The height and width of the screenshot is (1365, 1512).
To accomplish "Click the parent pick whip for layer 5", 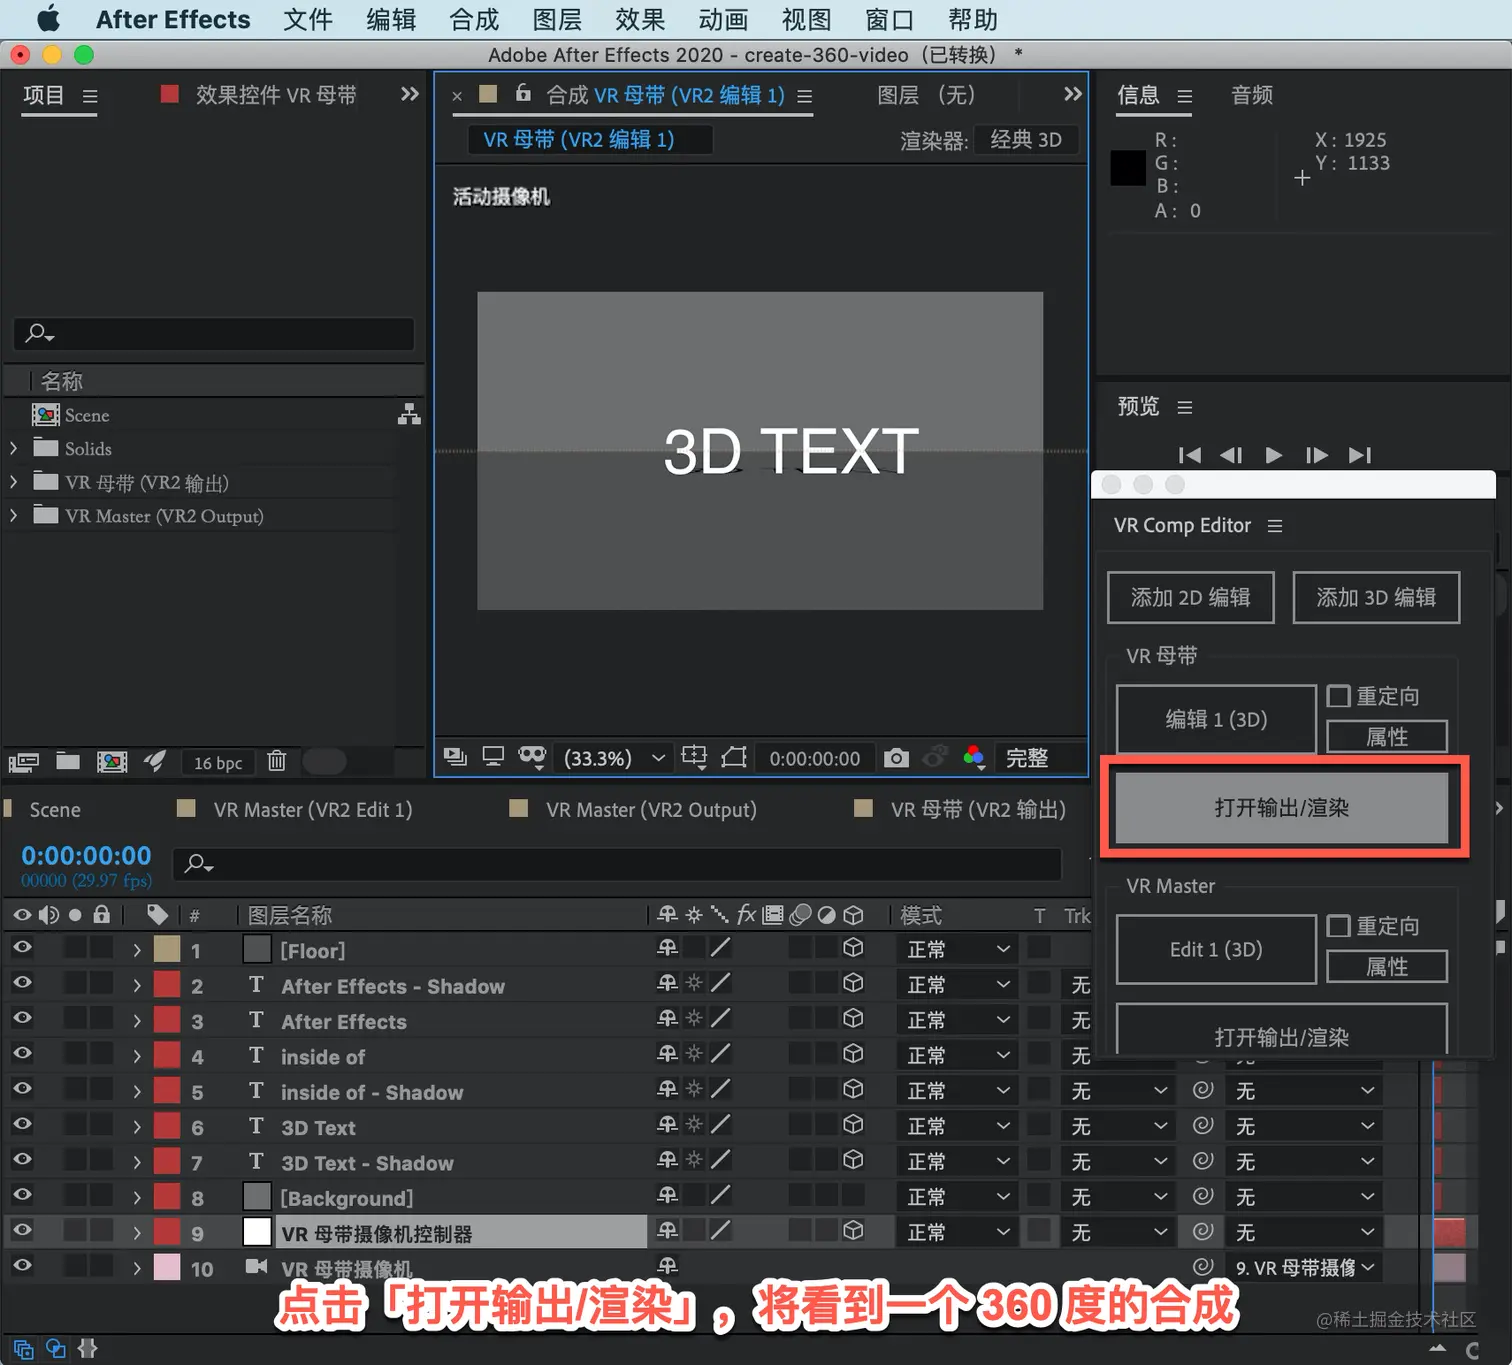I will click(1203, 1090).
